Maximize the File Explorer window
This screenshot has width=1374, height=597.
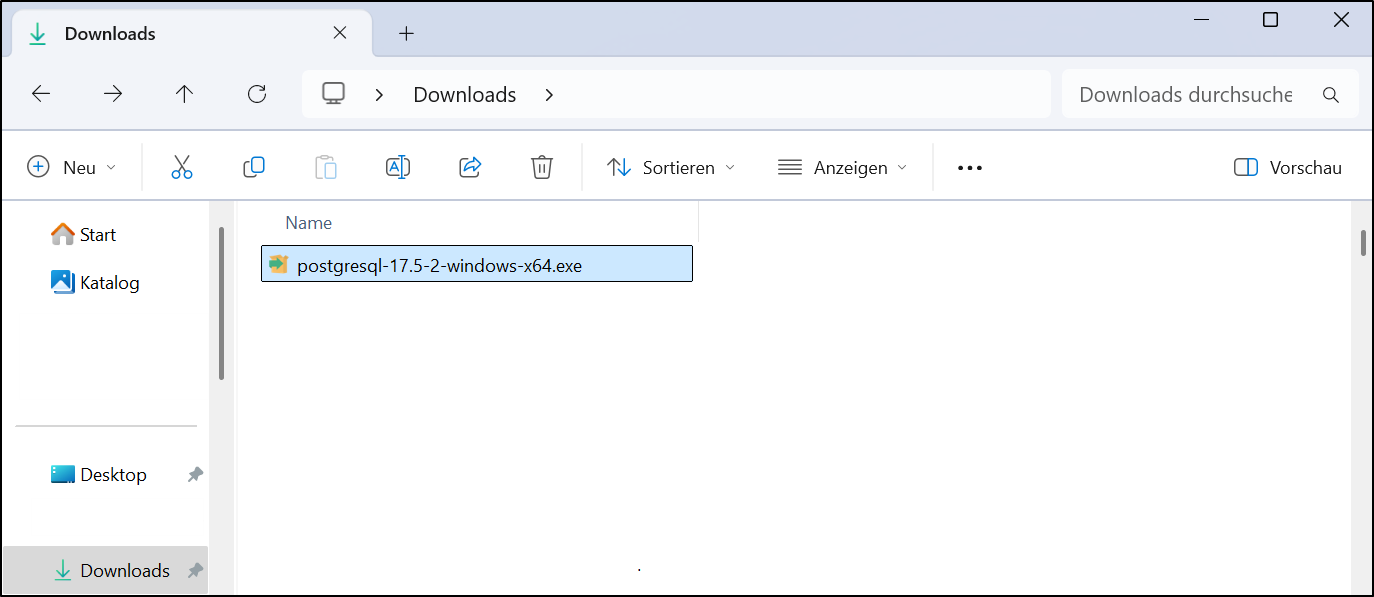point(1270,20)
